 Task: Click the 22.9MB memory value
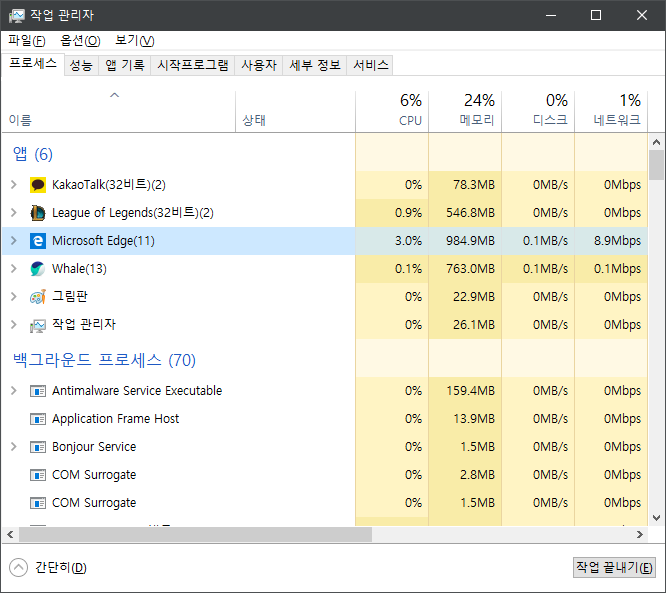(474, 297)
